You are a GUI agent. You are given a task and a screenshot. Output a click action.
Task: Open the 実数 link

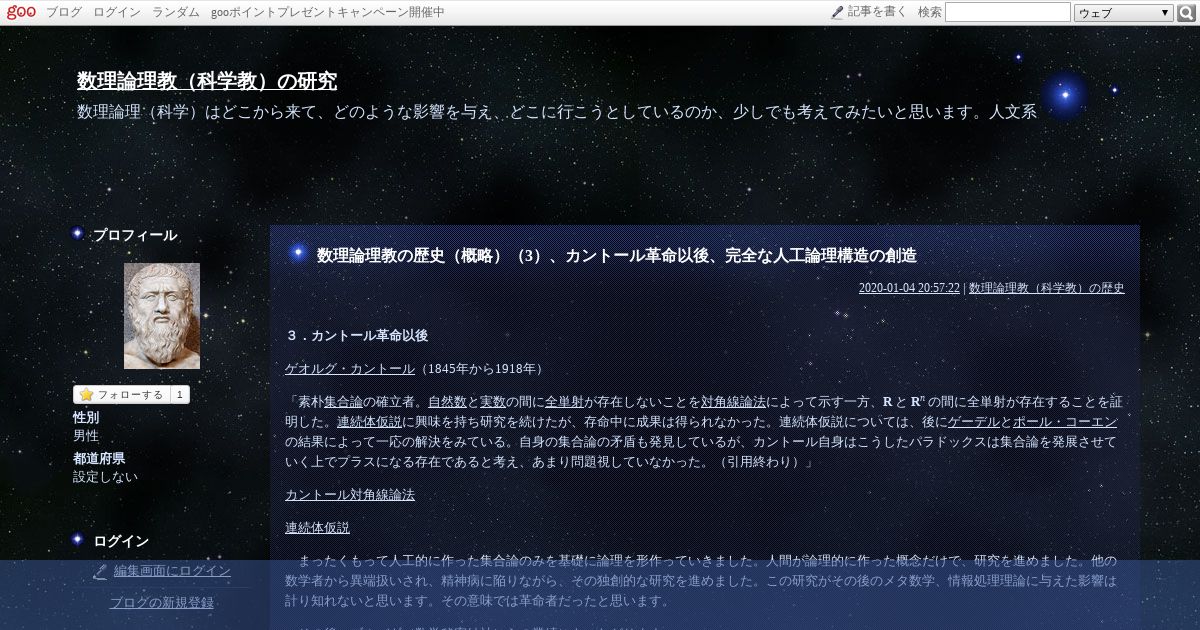point(493,402)
